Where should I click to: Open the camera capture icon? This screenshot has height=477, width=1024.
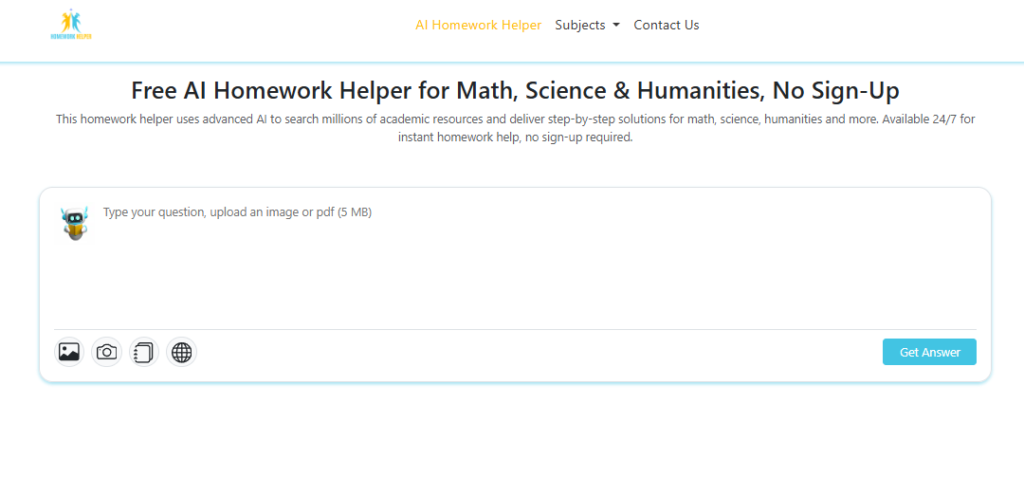[107, 352]
